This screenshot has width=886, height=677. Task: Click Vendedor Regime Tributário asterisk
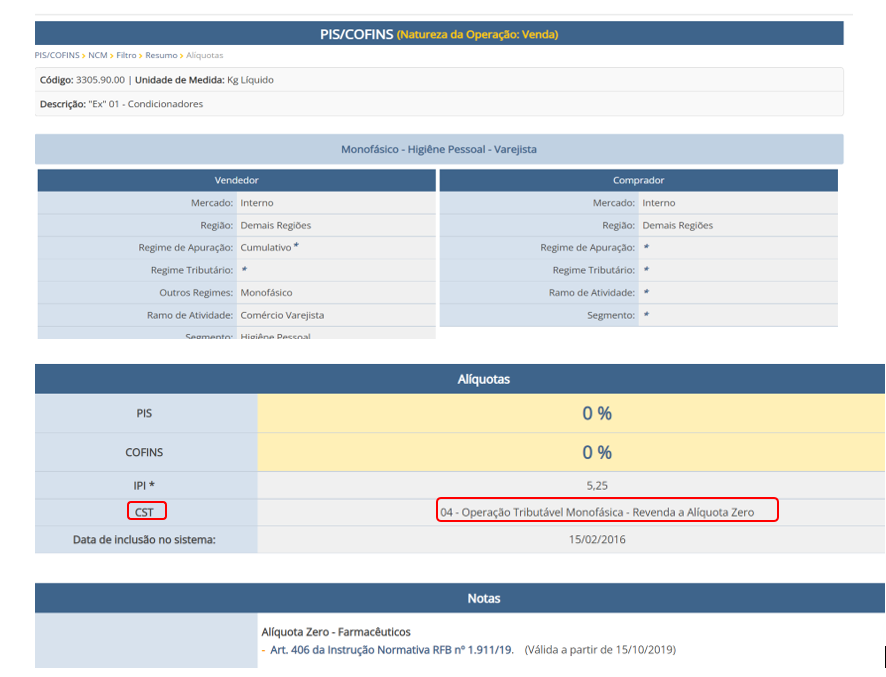pos(244,270)
